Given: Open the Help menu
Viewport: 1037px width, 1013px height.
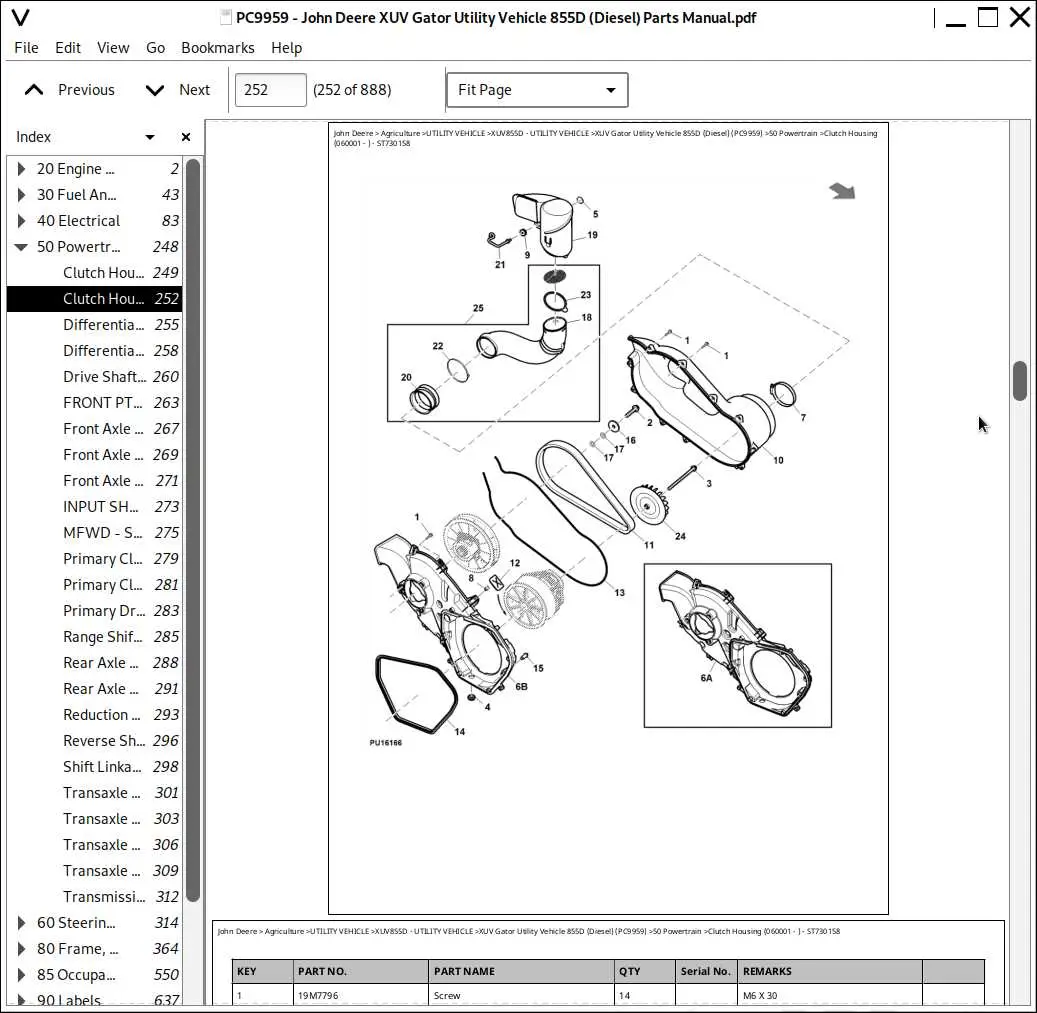Looking at the screenshot, I should (286, 48).
